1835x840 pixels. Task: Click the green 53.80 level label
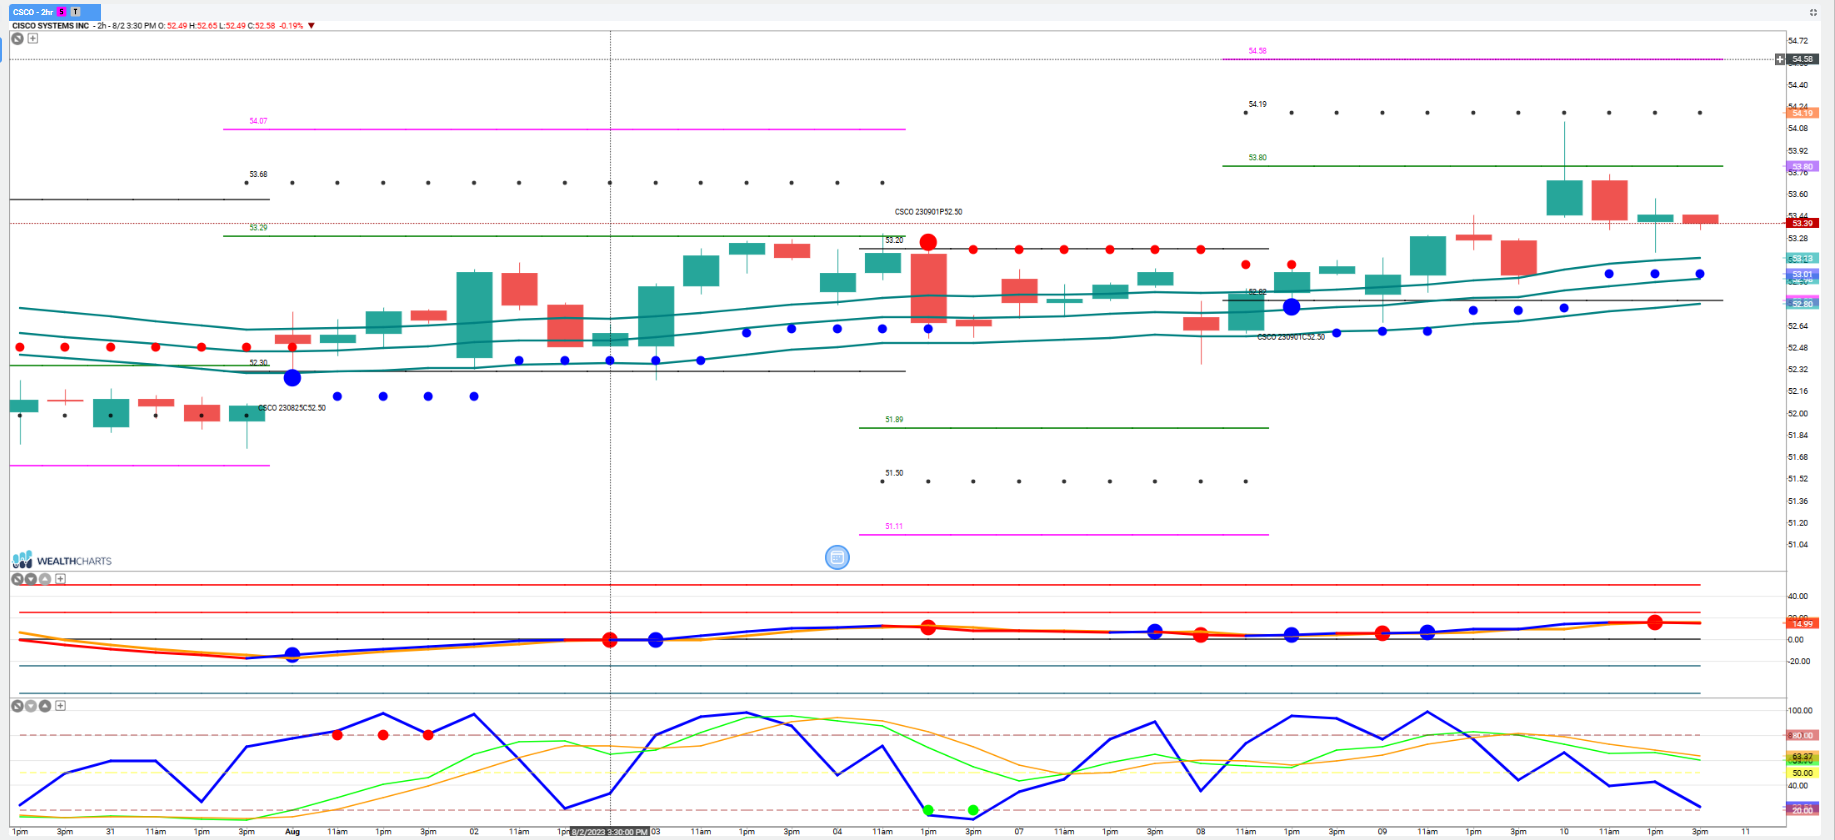[x=1257, y=158]
